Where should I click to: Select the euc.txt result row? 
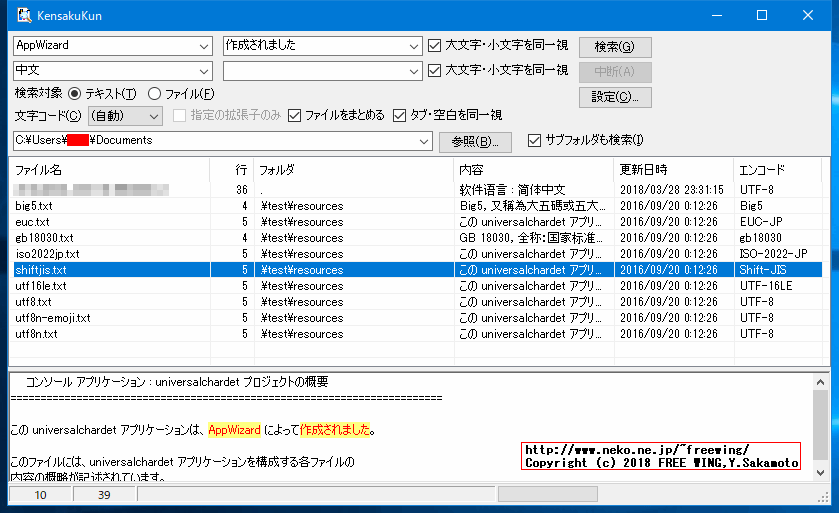[x=417, y=222]
